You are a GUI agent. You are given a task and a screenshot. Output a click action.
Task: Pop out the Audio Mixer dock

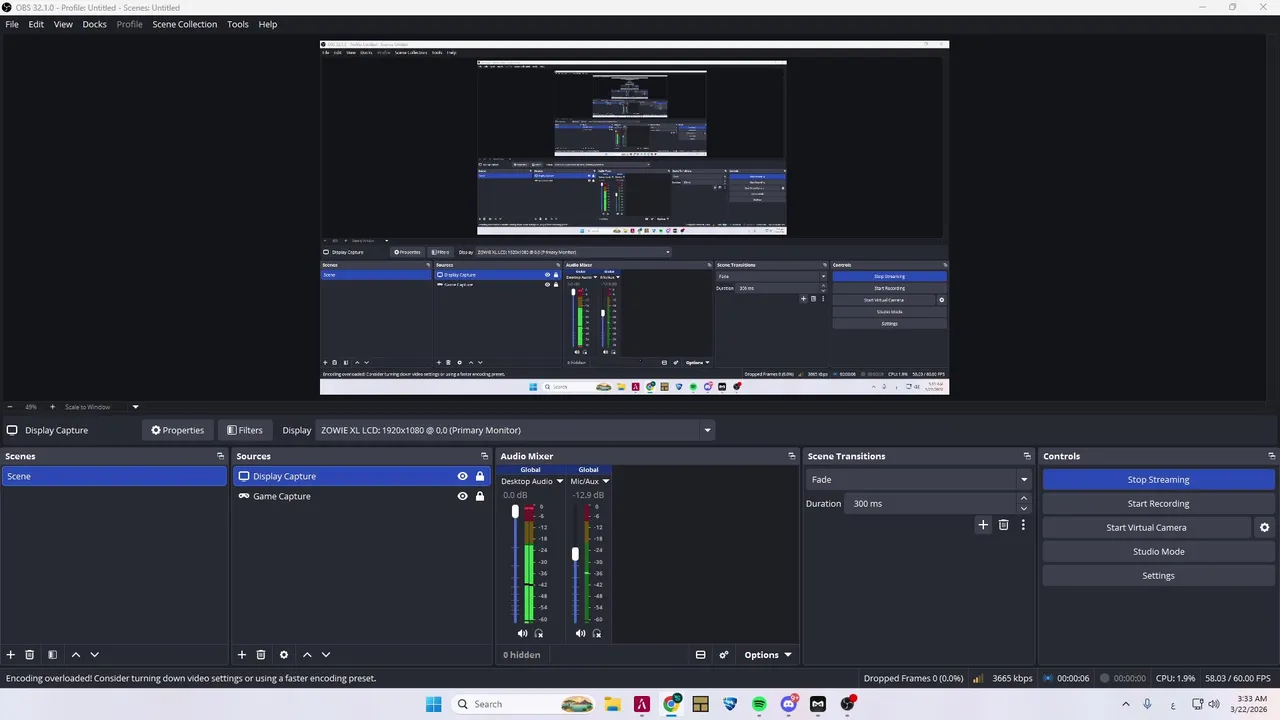click(x=792, y=456)
